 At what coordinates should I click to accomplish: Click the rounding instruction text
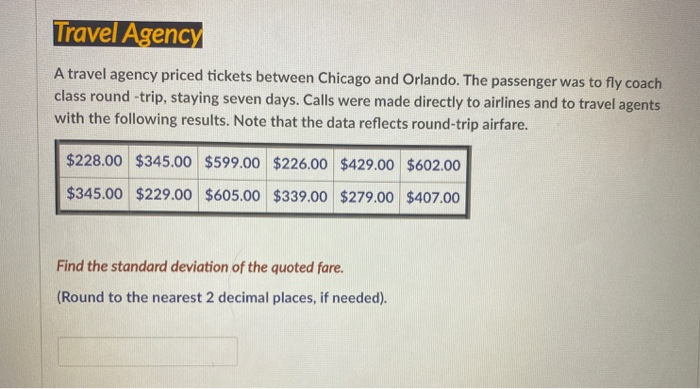coord(222,297)
